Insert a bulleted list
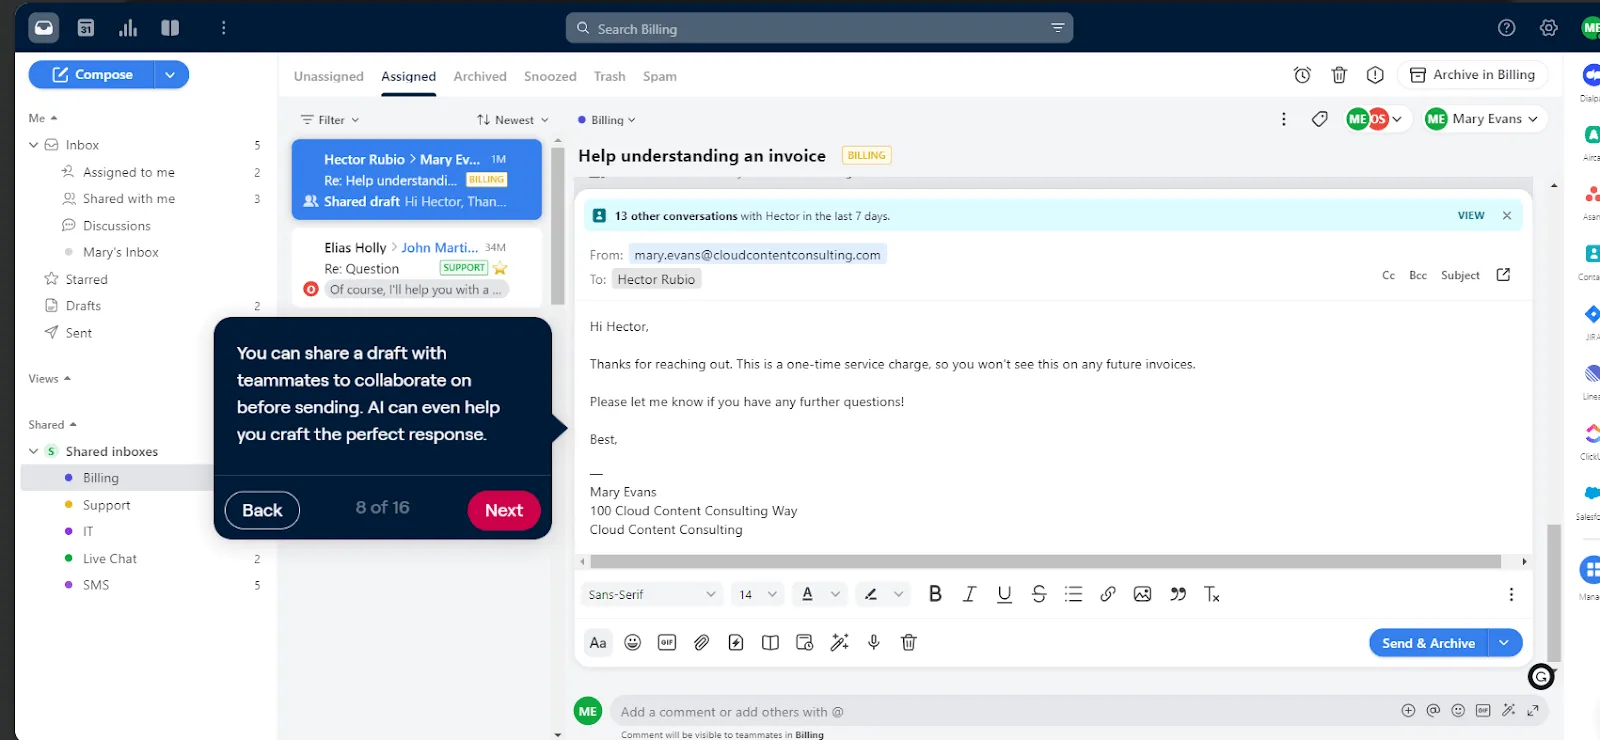The width and height of the screenshot is (1600, 740). coord(1073,594)
